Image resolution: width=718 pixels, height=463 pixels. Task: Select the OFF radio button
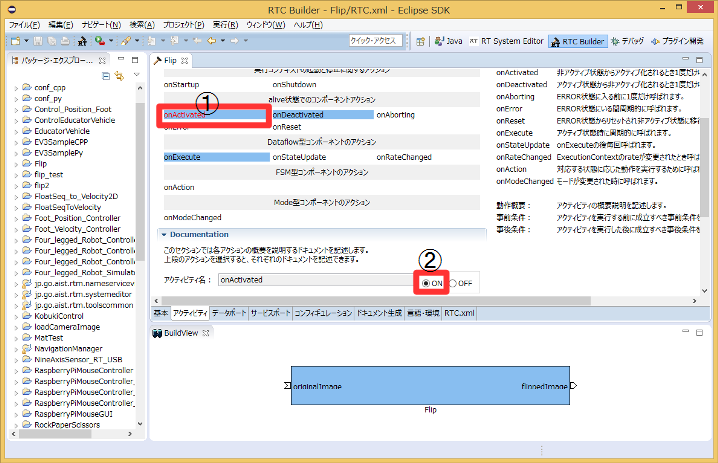pos(453,283)
